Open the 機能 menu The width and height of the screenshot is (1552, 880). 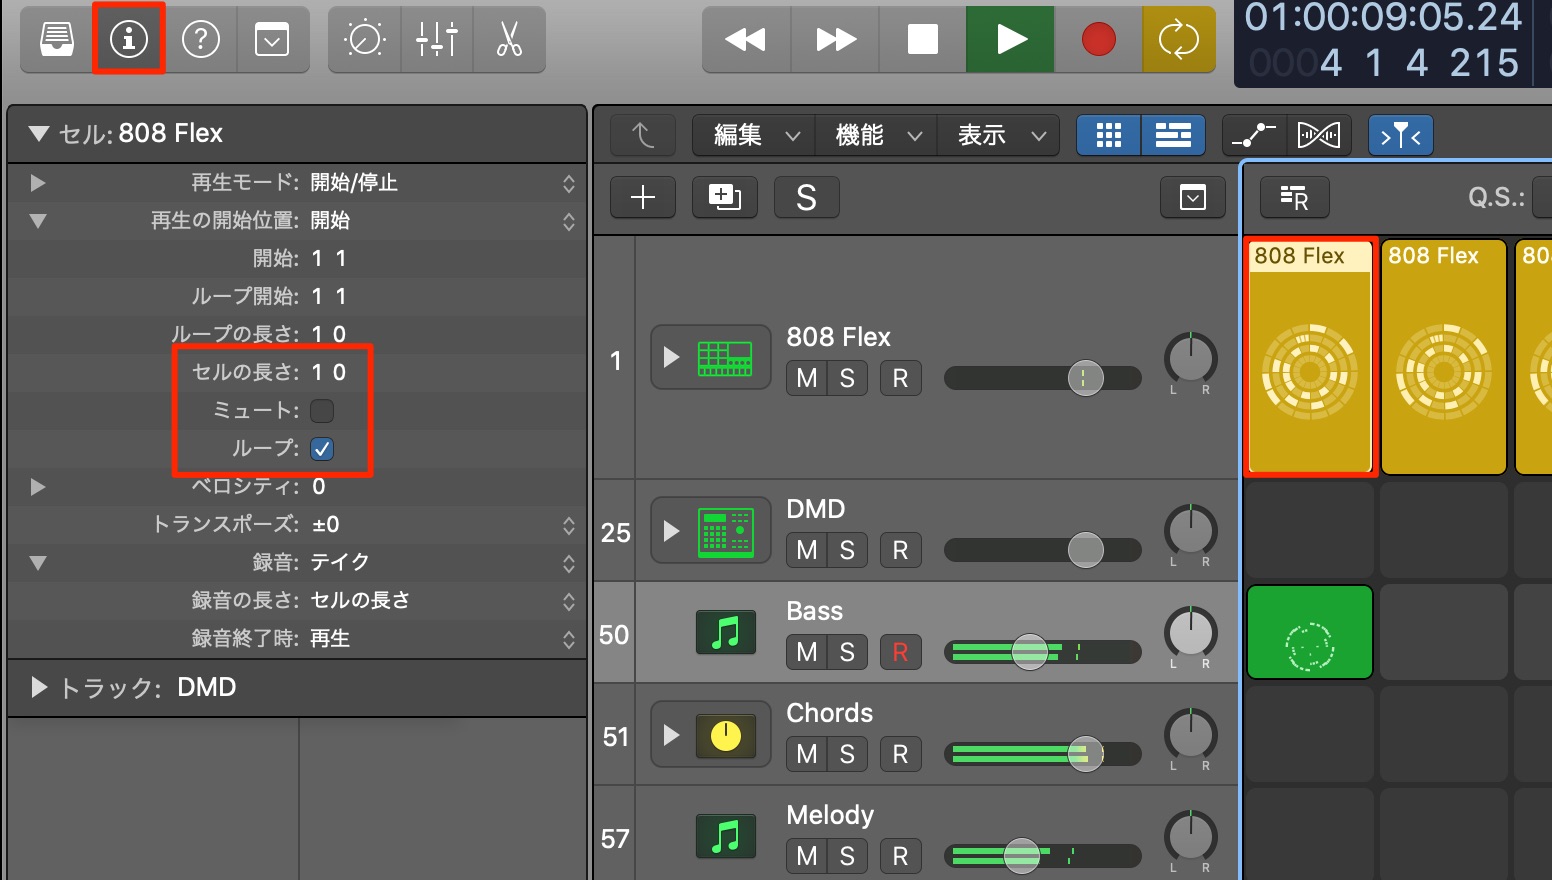pyautogui.click(x=877, y=135)
